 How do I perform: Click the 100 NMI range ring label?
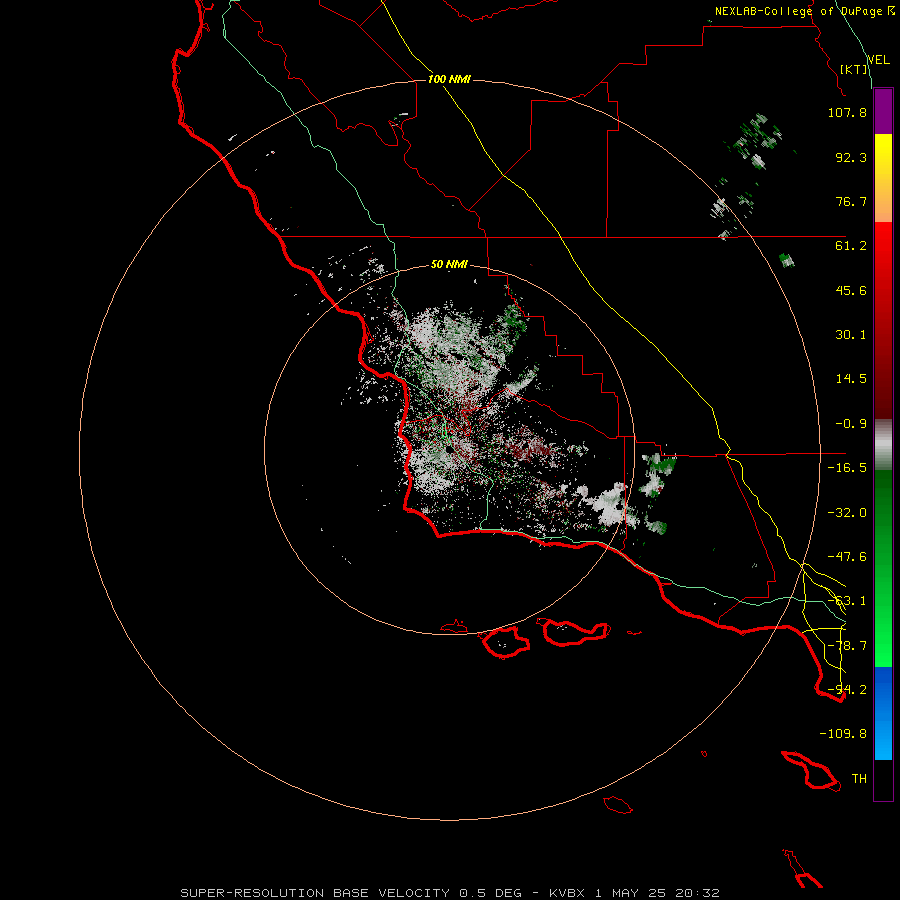pos(449,79)
